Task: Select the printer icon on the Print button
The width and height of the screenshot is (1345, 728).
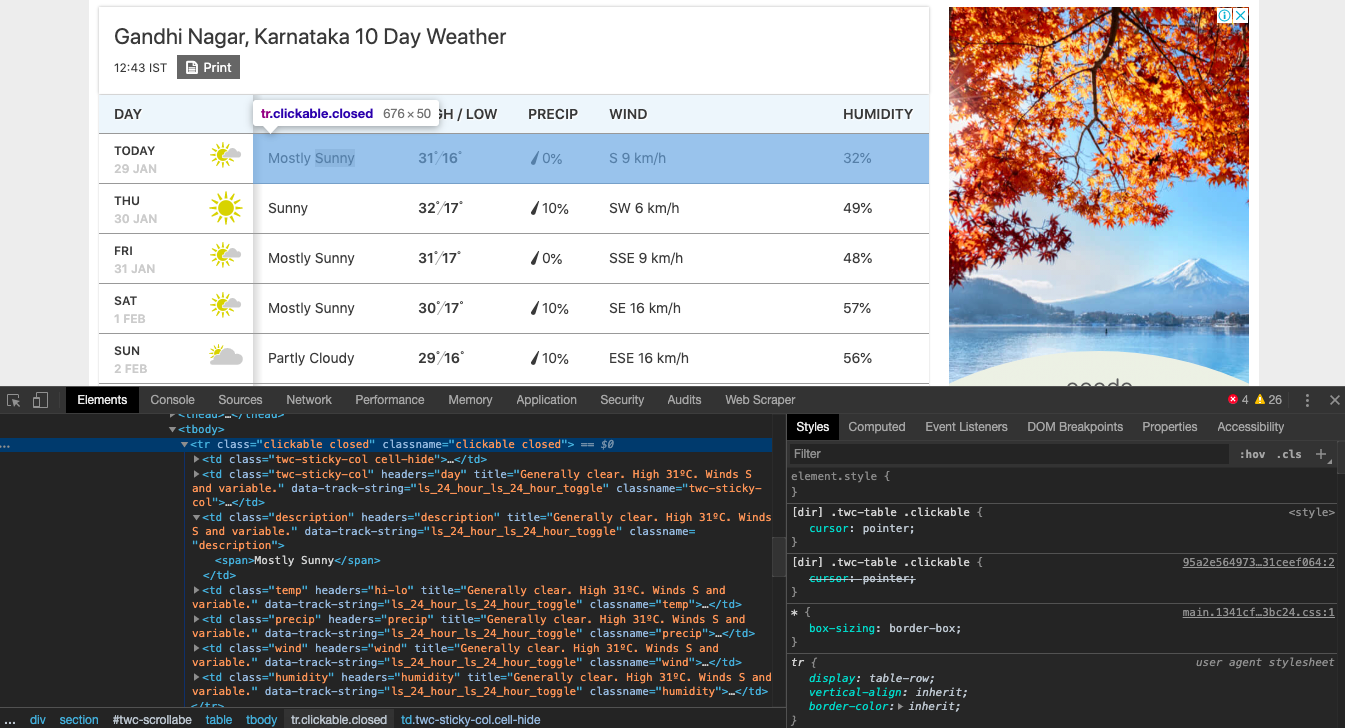Action: point(190,67)
